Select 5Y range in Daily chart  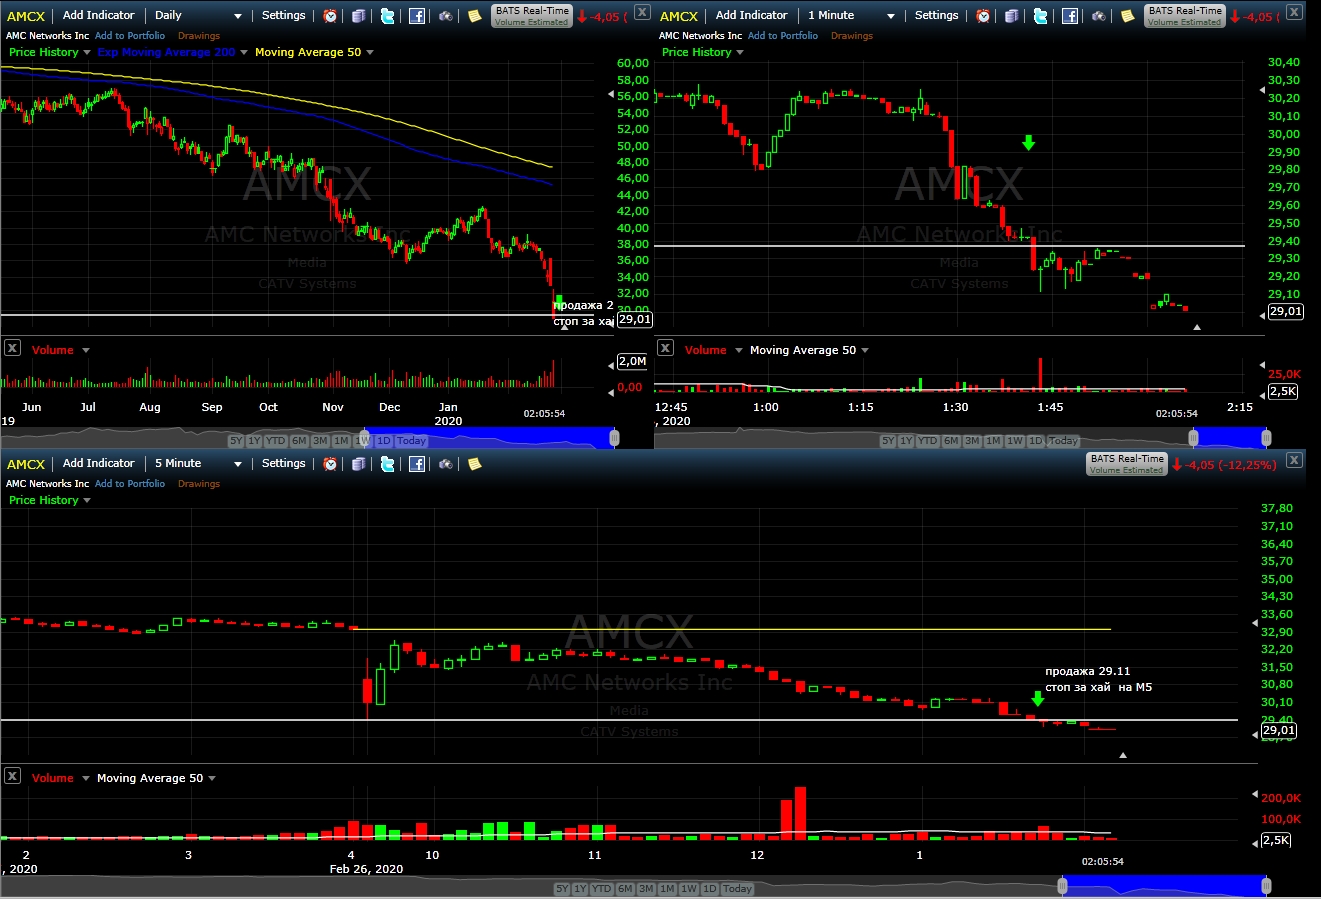click(236, 441)
